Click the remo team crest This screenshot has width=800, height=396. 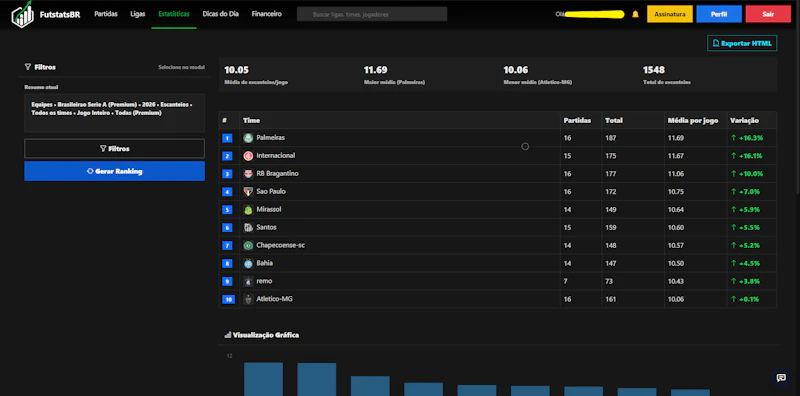[x=248, y=281]
